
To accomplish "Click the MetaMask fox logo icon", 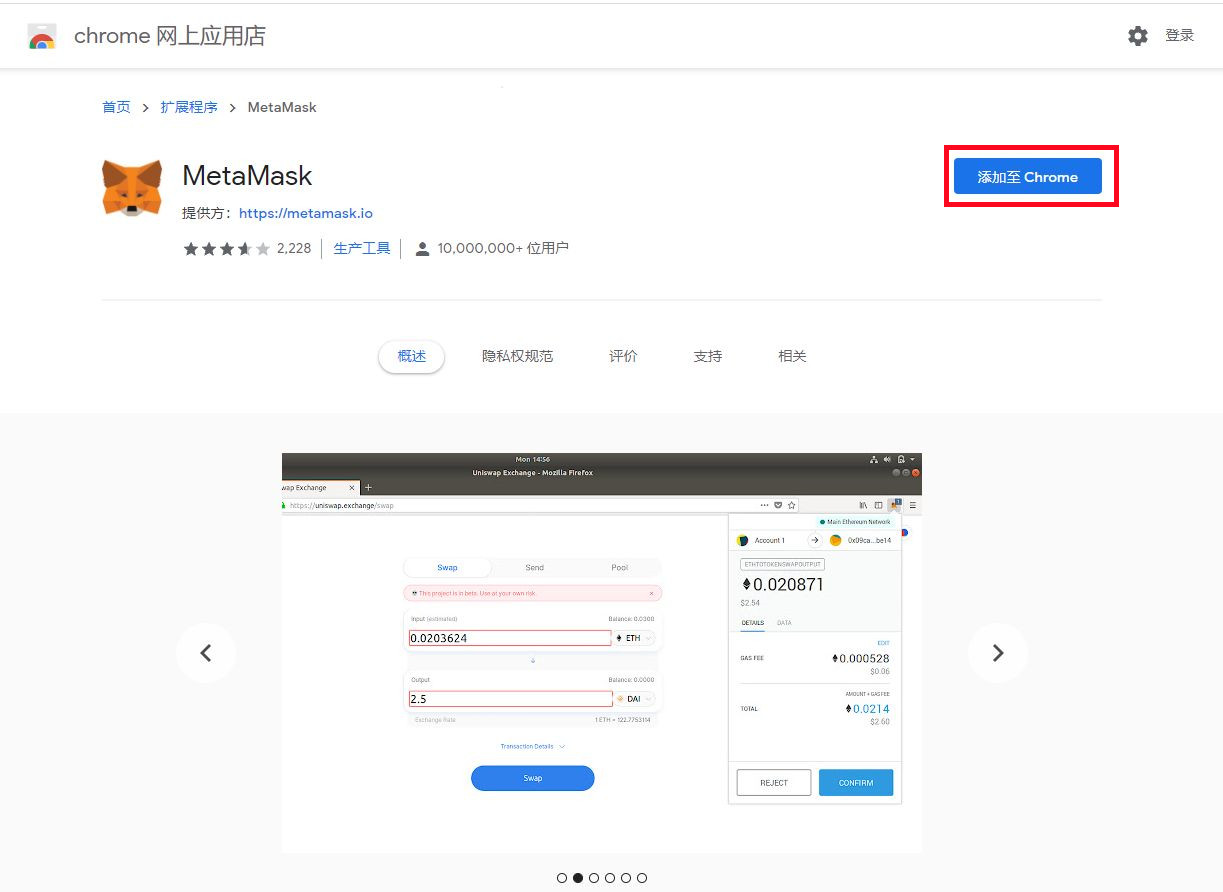I will pos(132,188).
